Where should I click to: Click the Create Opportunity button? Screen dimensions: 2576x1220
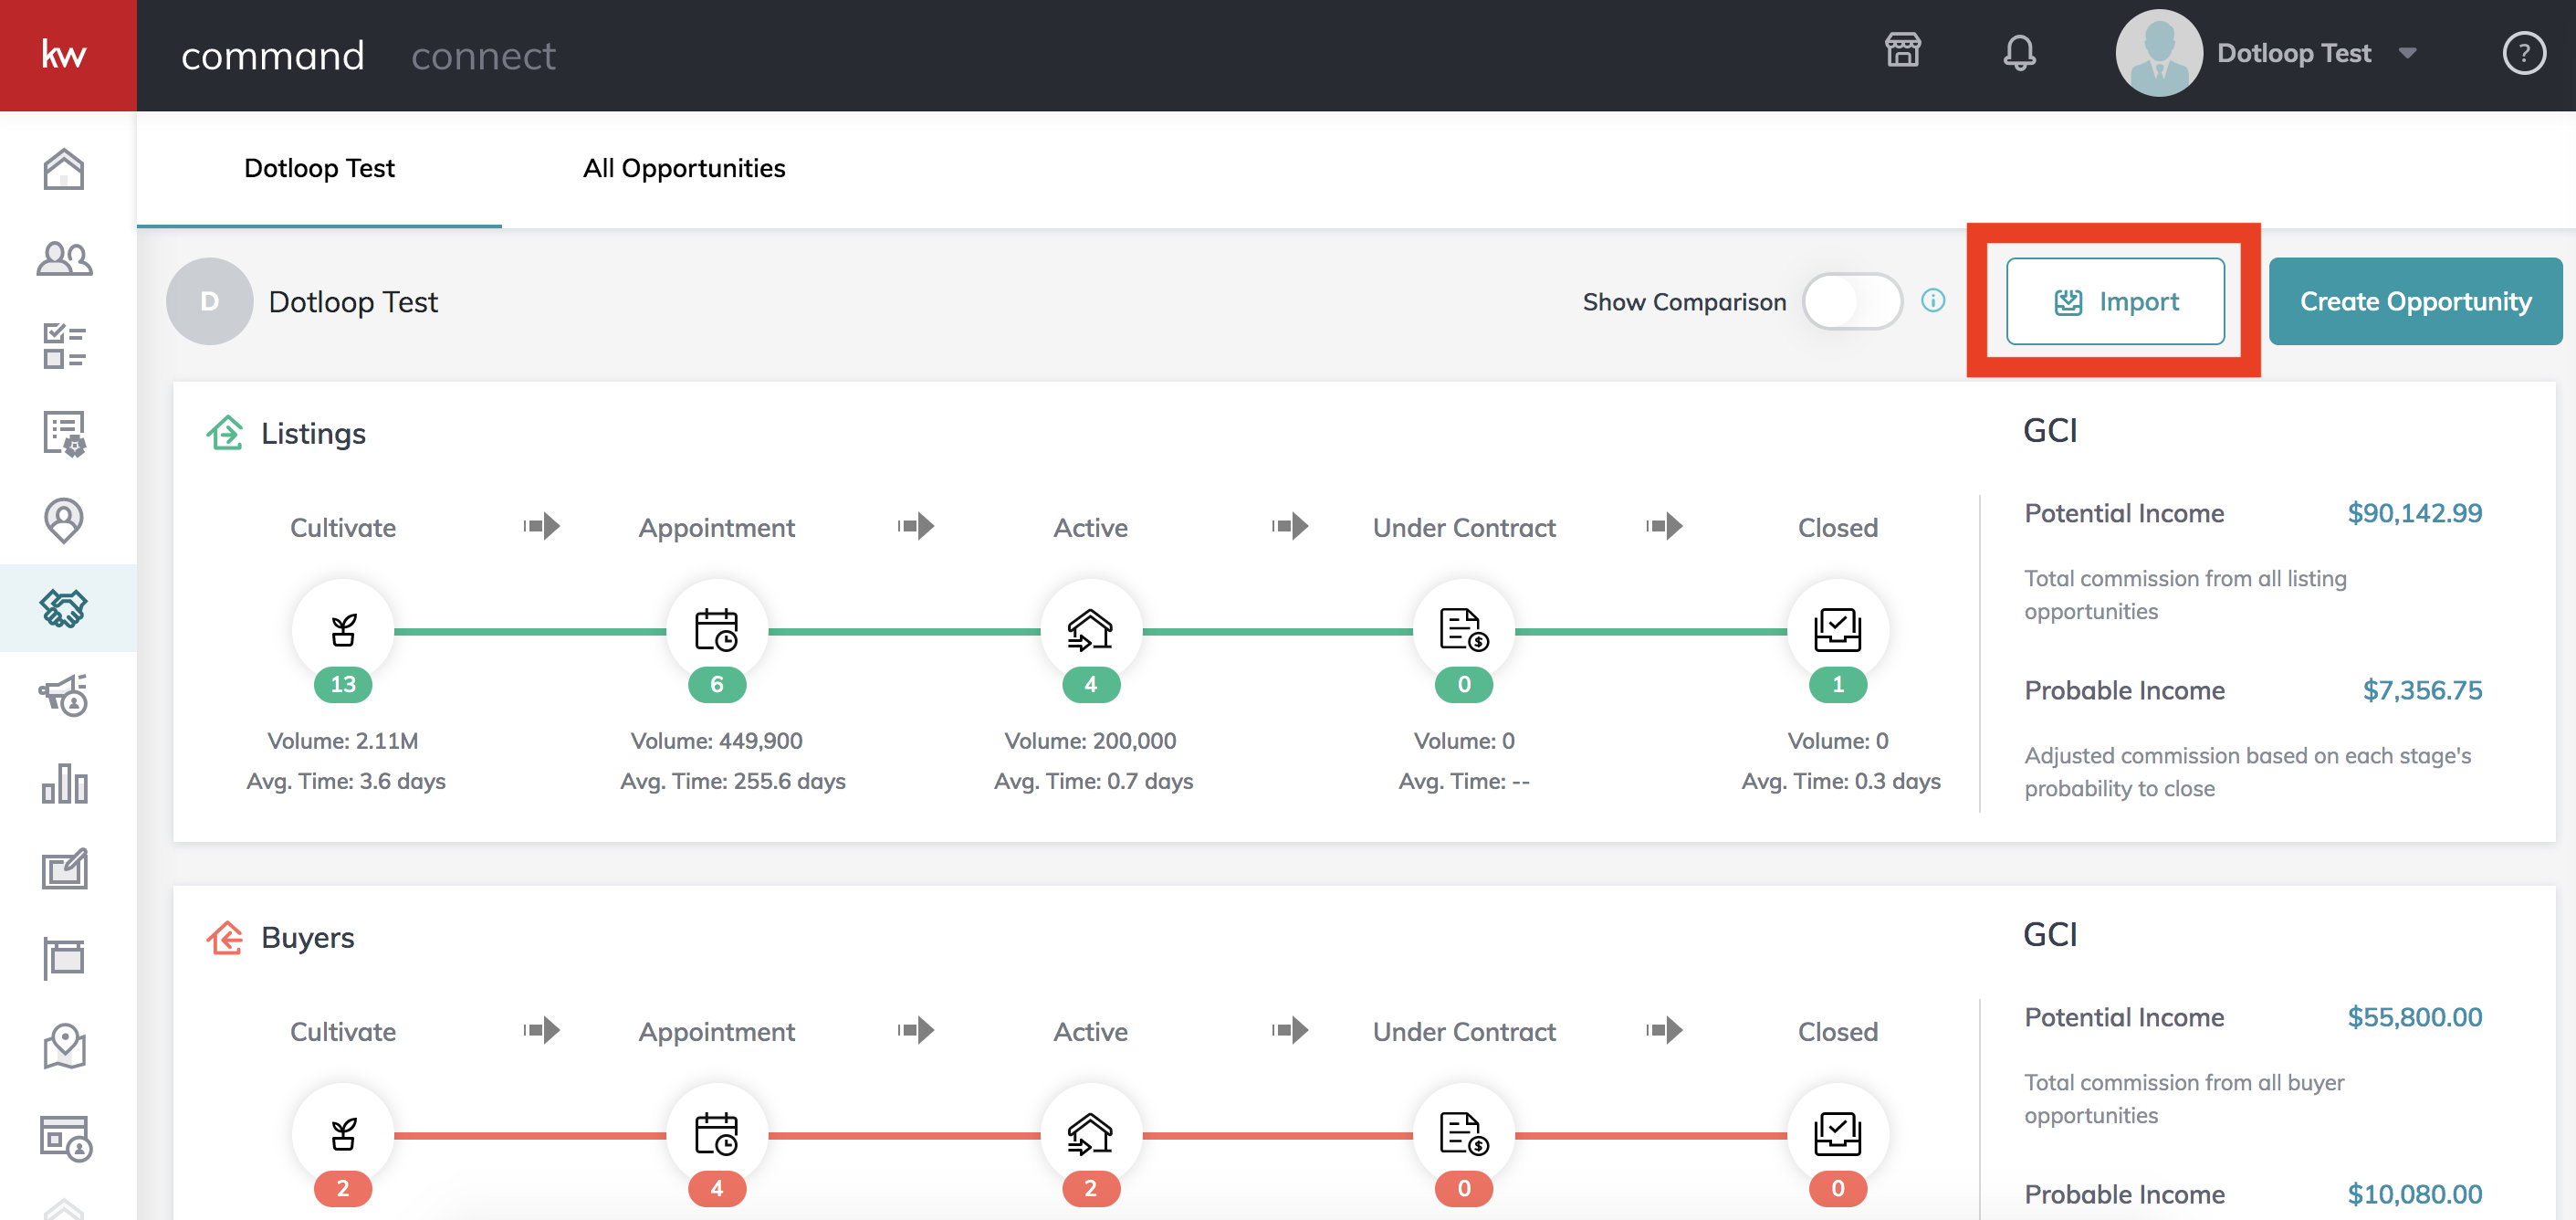pyautogui.click(x=2415, y=301)
